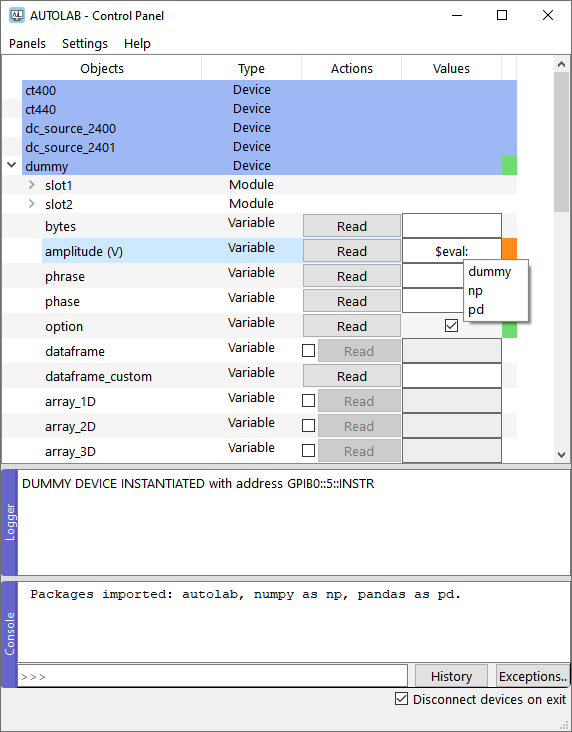
Task: Select the dc_source_2401 device row
Action: (x=269, y=147)
